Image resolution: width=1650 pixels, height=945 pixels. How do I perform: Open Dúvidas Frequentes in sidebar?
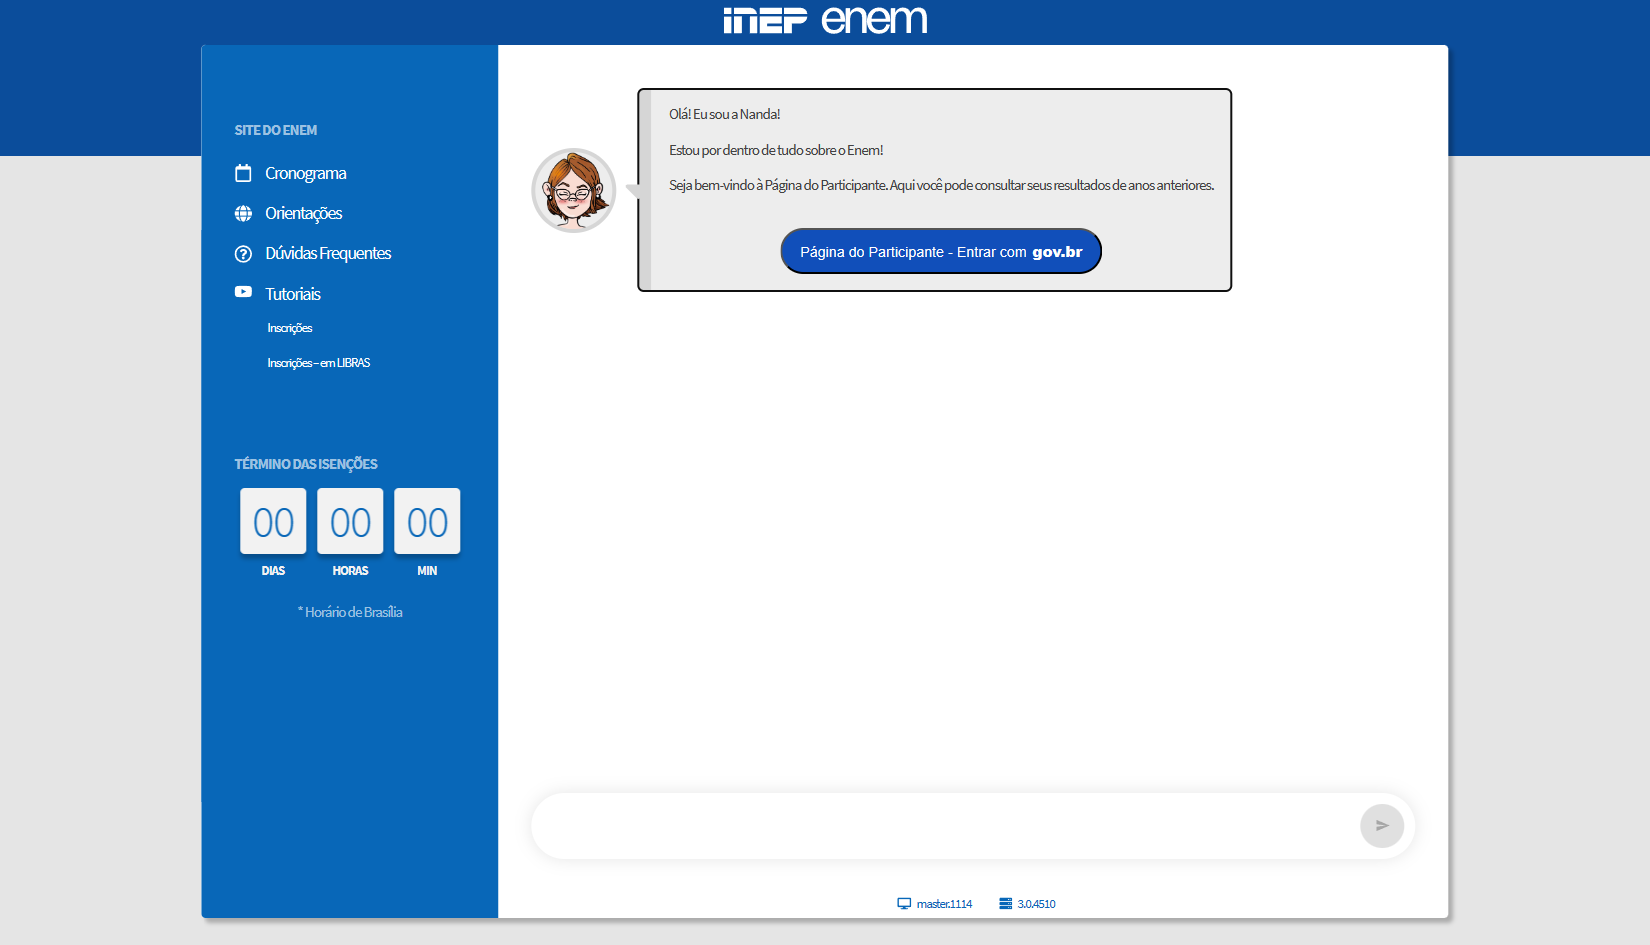[x=328, y=254]
